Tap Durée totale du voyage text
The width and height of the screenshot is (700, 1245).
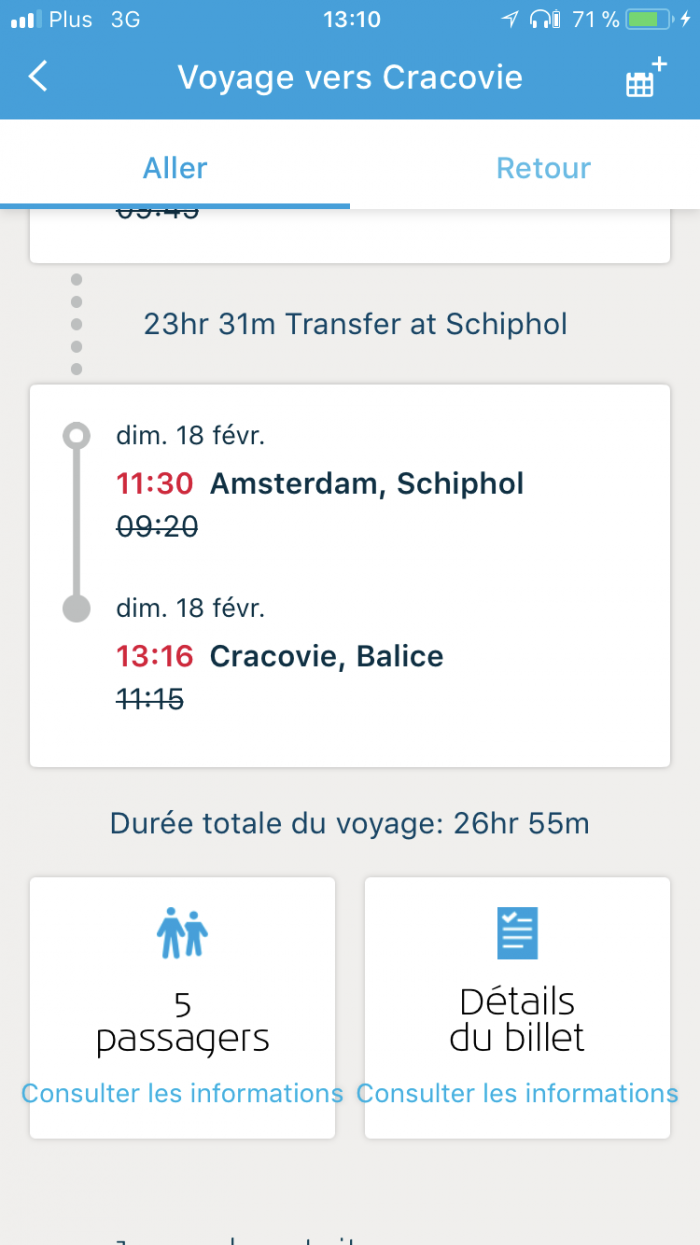coord(349,824)
